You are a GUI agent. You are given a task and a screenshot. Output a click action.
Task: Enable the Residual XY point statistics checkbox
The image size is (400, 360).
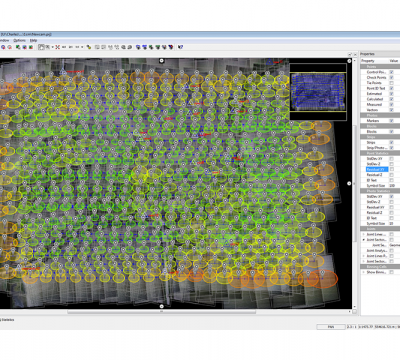[x=392, y=169]
